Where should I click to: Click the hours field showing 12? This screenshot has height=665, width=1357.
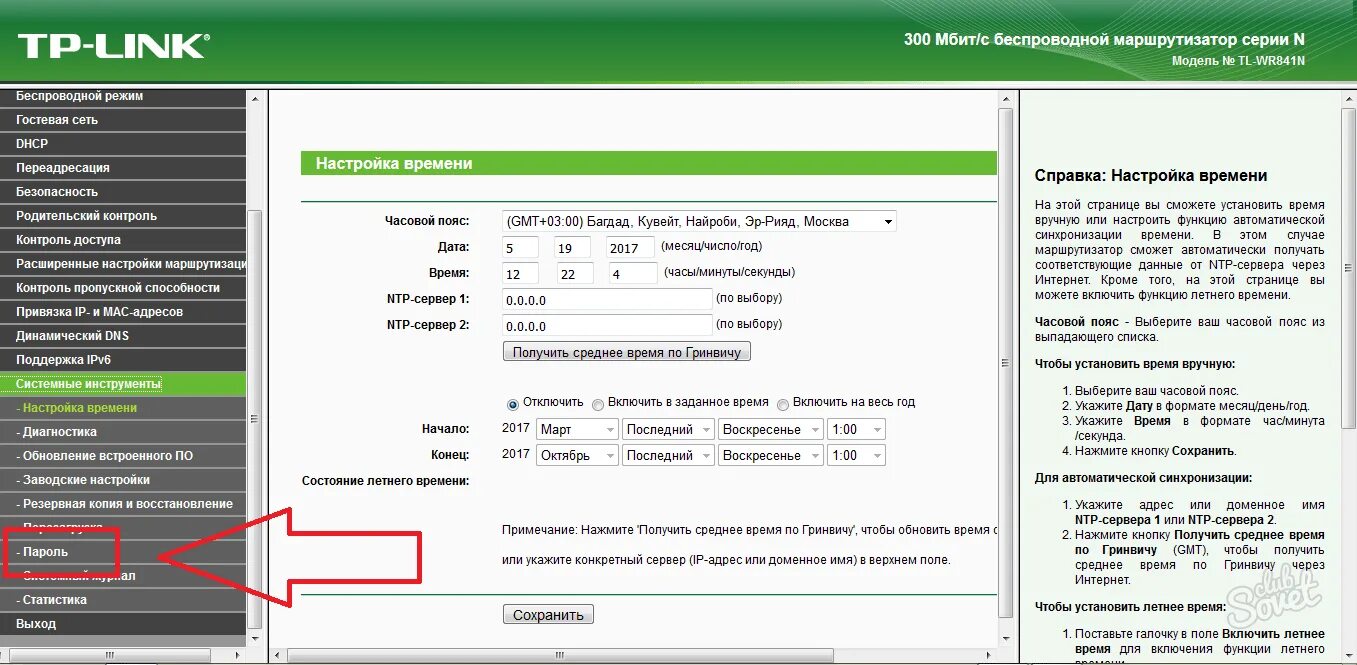click(x=520, y=273)
